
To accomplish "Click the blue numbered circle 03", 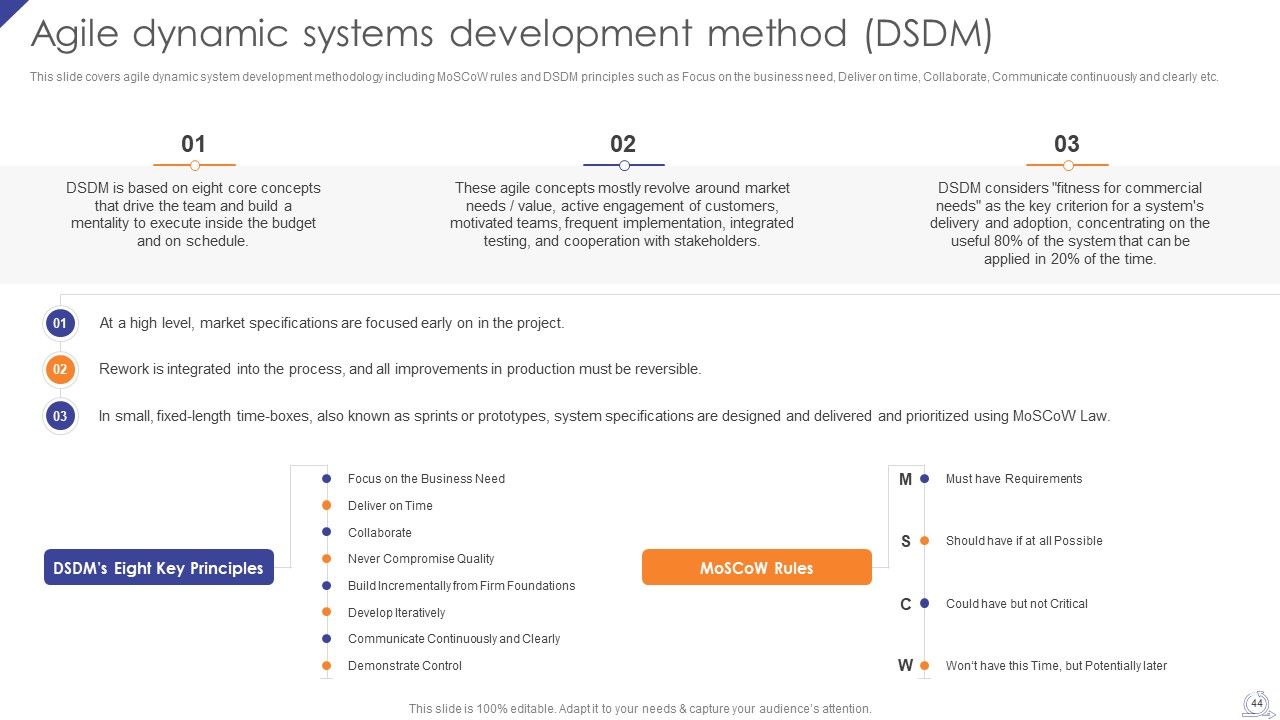I will [60, 416].
